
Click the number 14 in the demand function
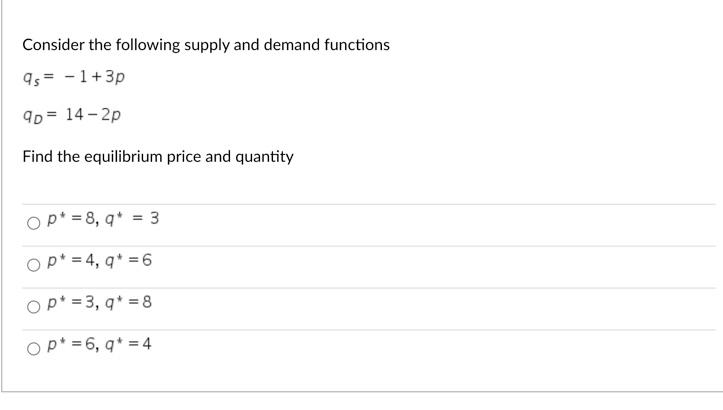coord(74,114)
